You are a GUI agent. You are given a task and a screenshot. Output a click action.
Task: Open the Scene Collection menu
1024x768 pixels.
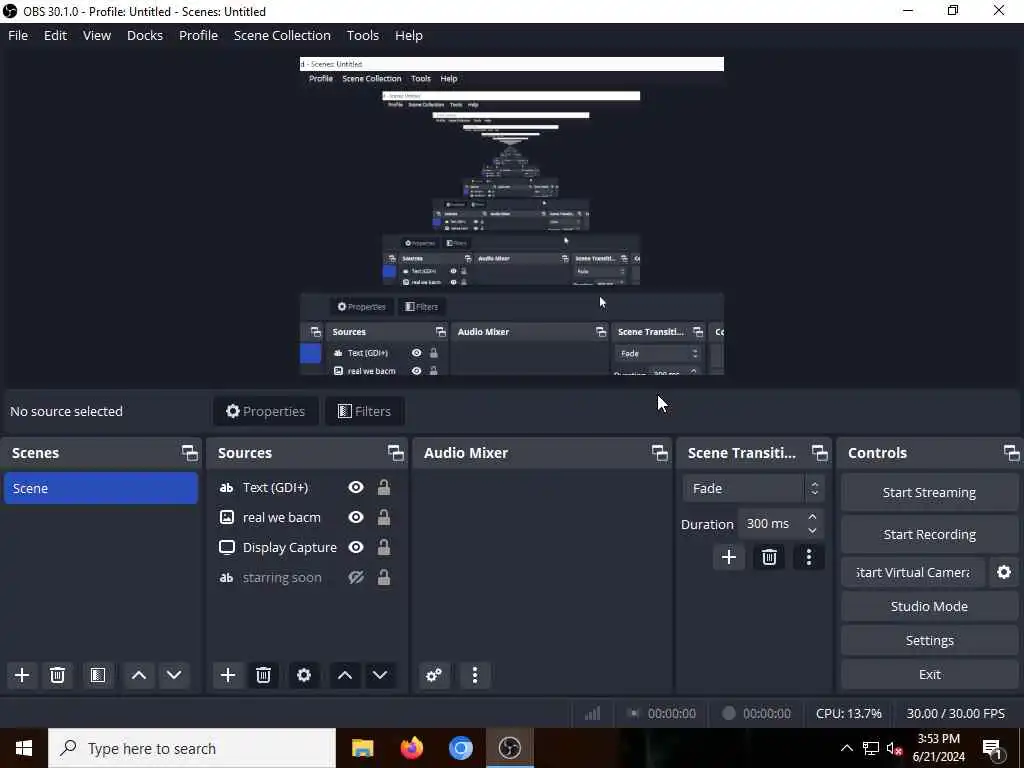coord(282,35)
